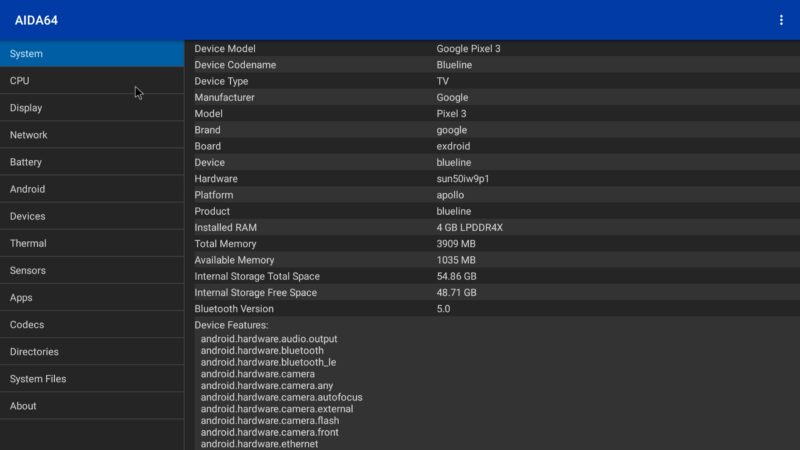The image size is (800, 450).
Task: Select the Hardware row label
Action: click(x=216, y=179)
